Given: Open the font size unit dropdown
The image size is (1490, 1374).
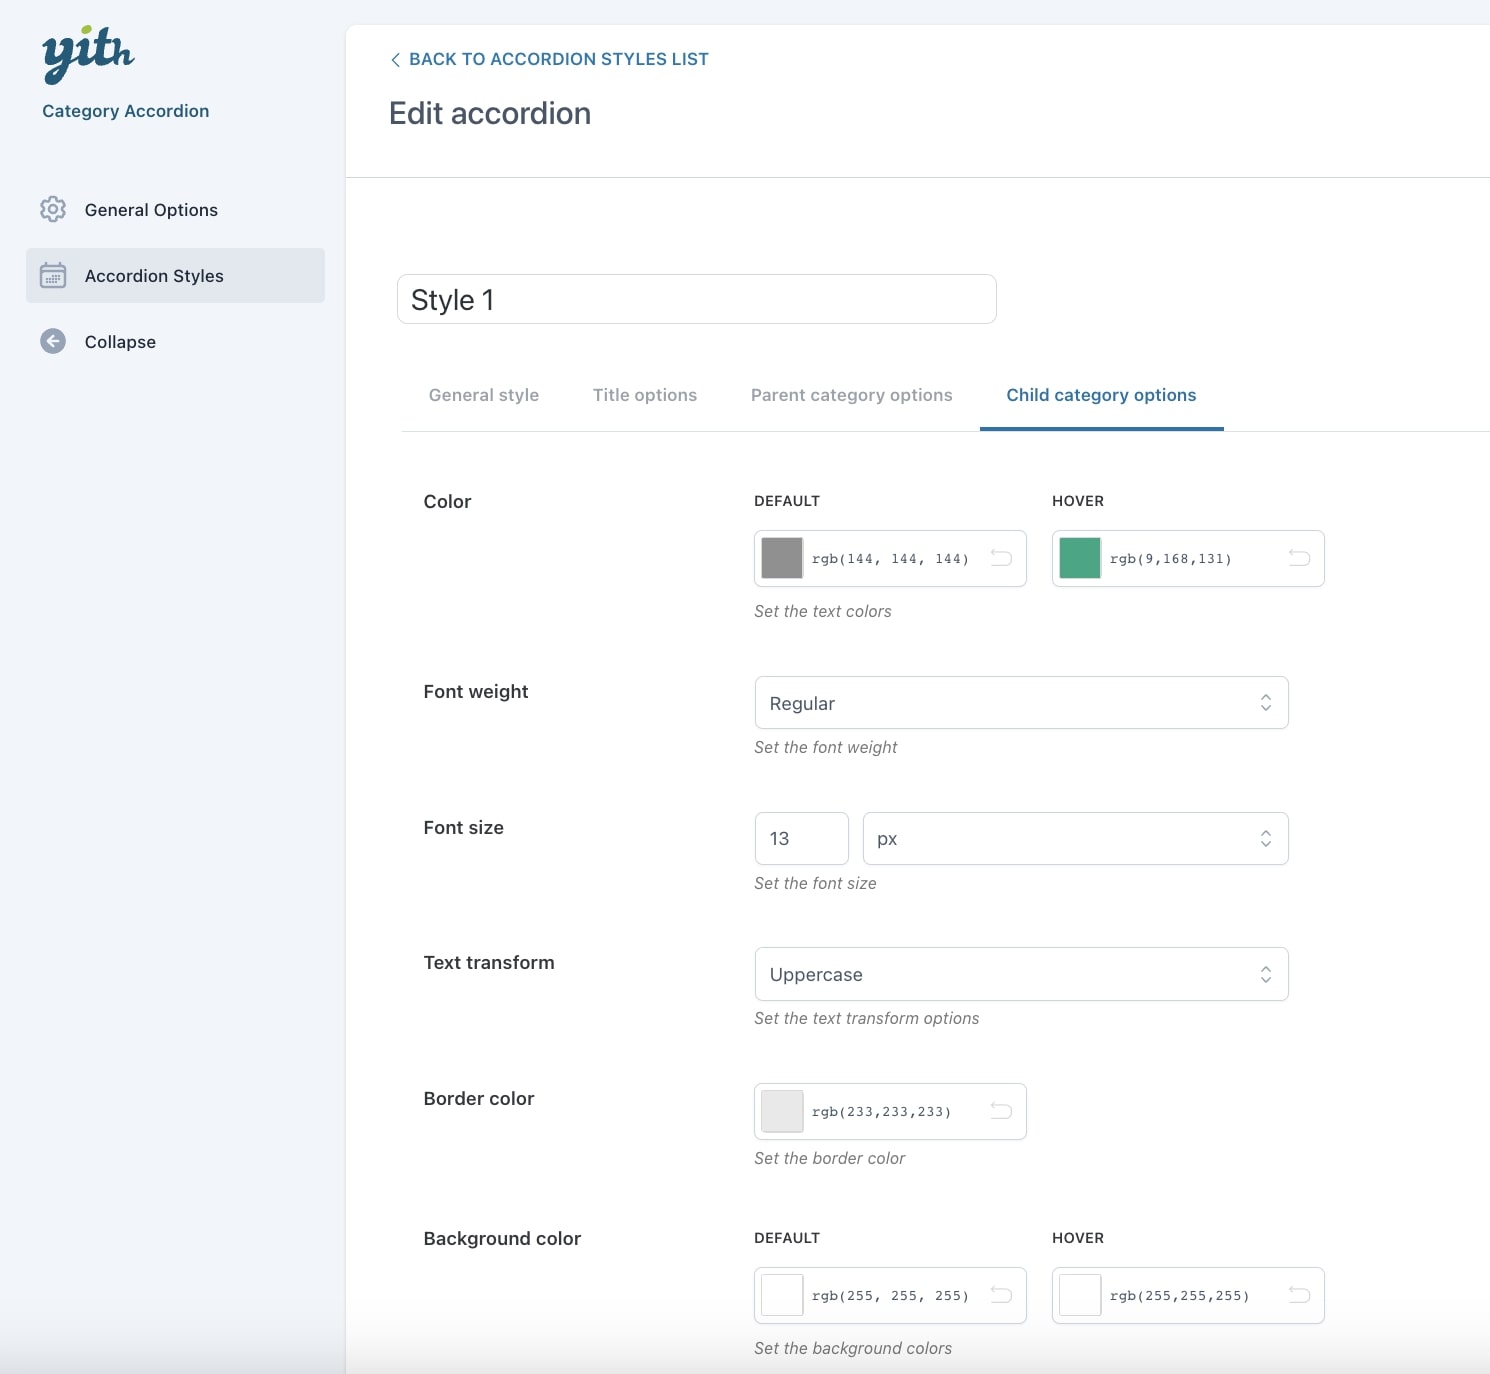Looking at the screenshot, I should (x=1075, y=839).
